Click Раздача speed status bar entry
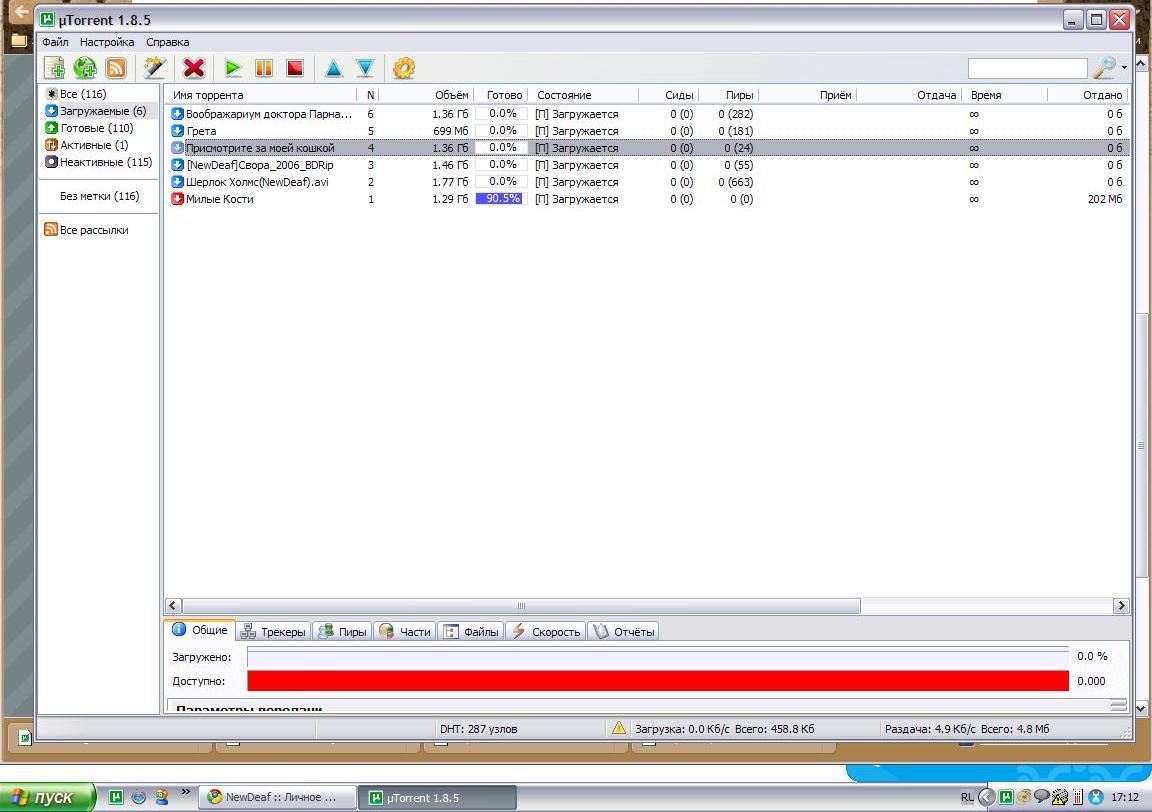This screenshot has width=1152, height=812. point(967,729)
